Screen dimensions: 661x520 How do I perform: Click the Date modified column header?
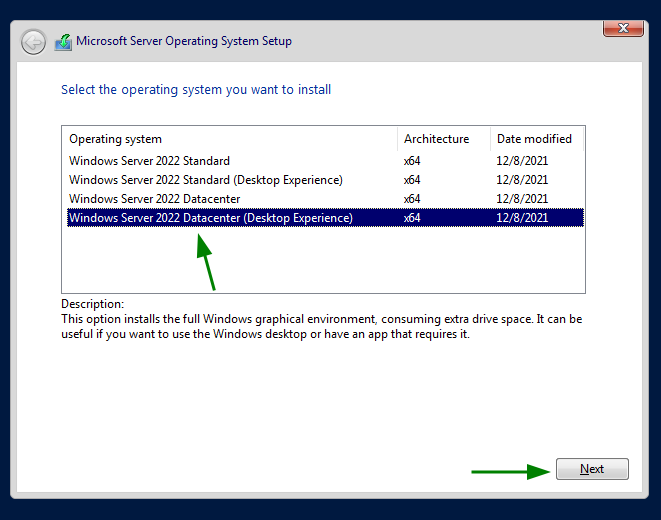pos(537,139)
